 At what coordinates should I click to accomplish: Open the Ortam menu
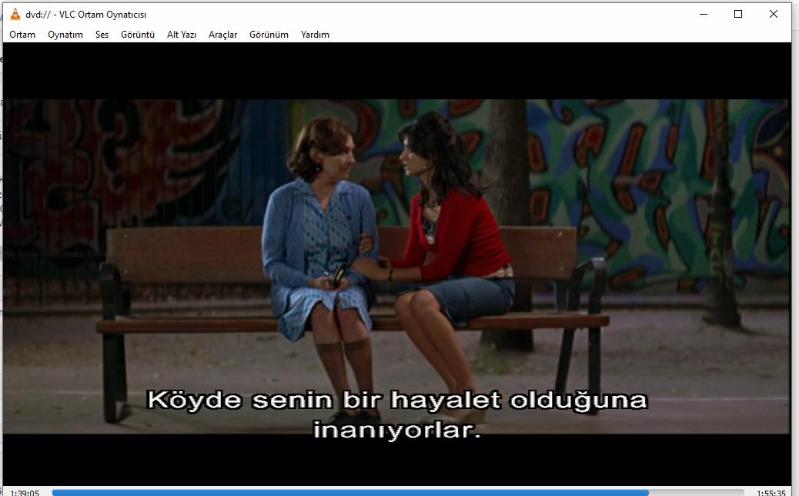coord(22,35)
